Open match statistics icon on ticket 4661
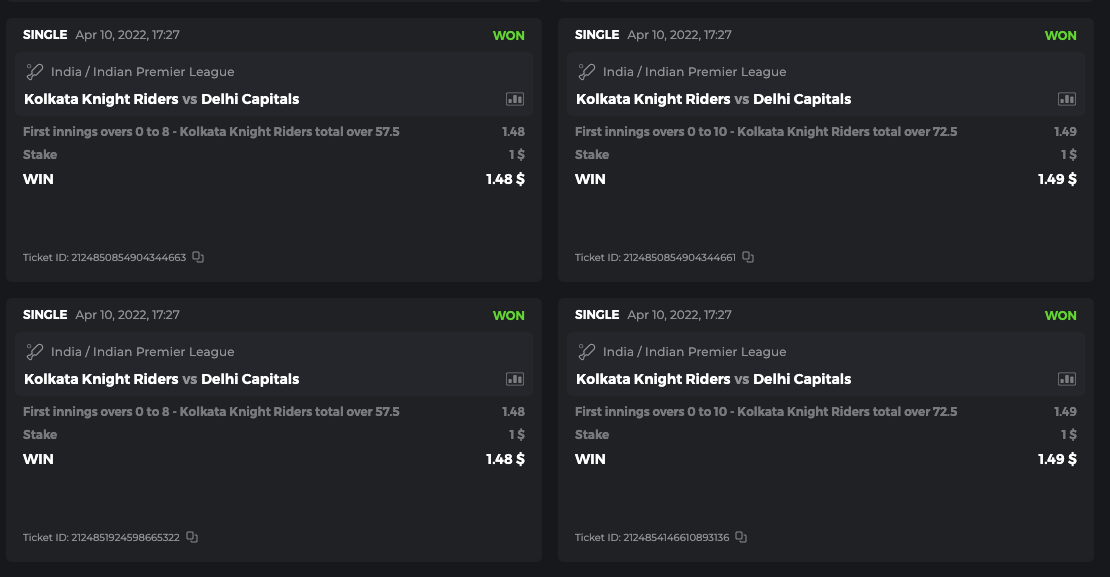The height and width of the screenshot is (577, 1110). tap(1067, 99)
